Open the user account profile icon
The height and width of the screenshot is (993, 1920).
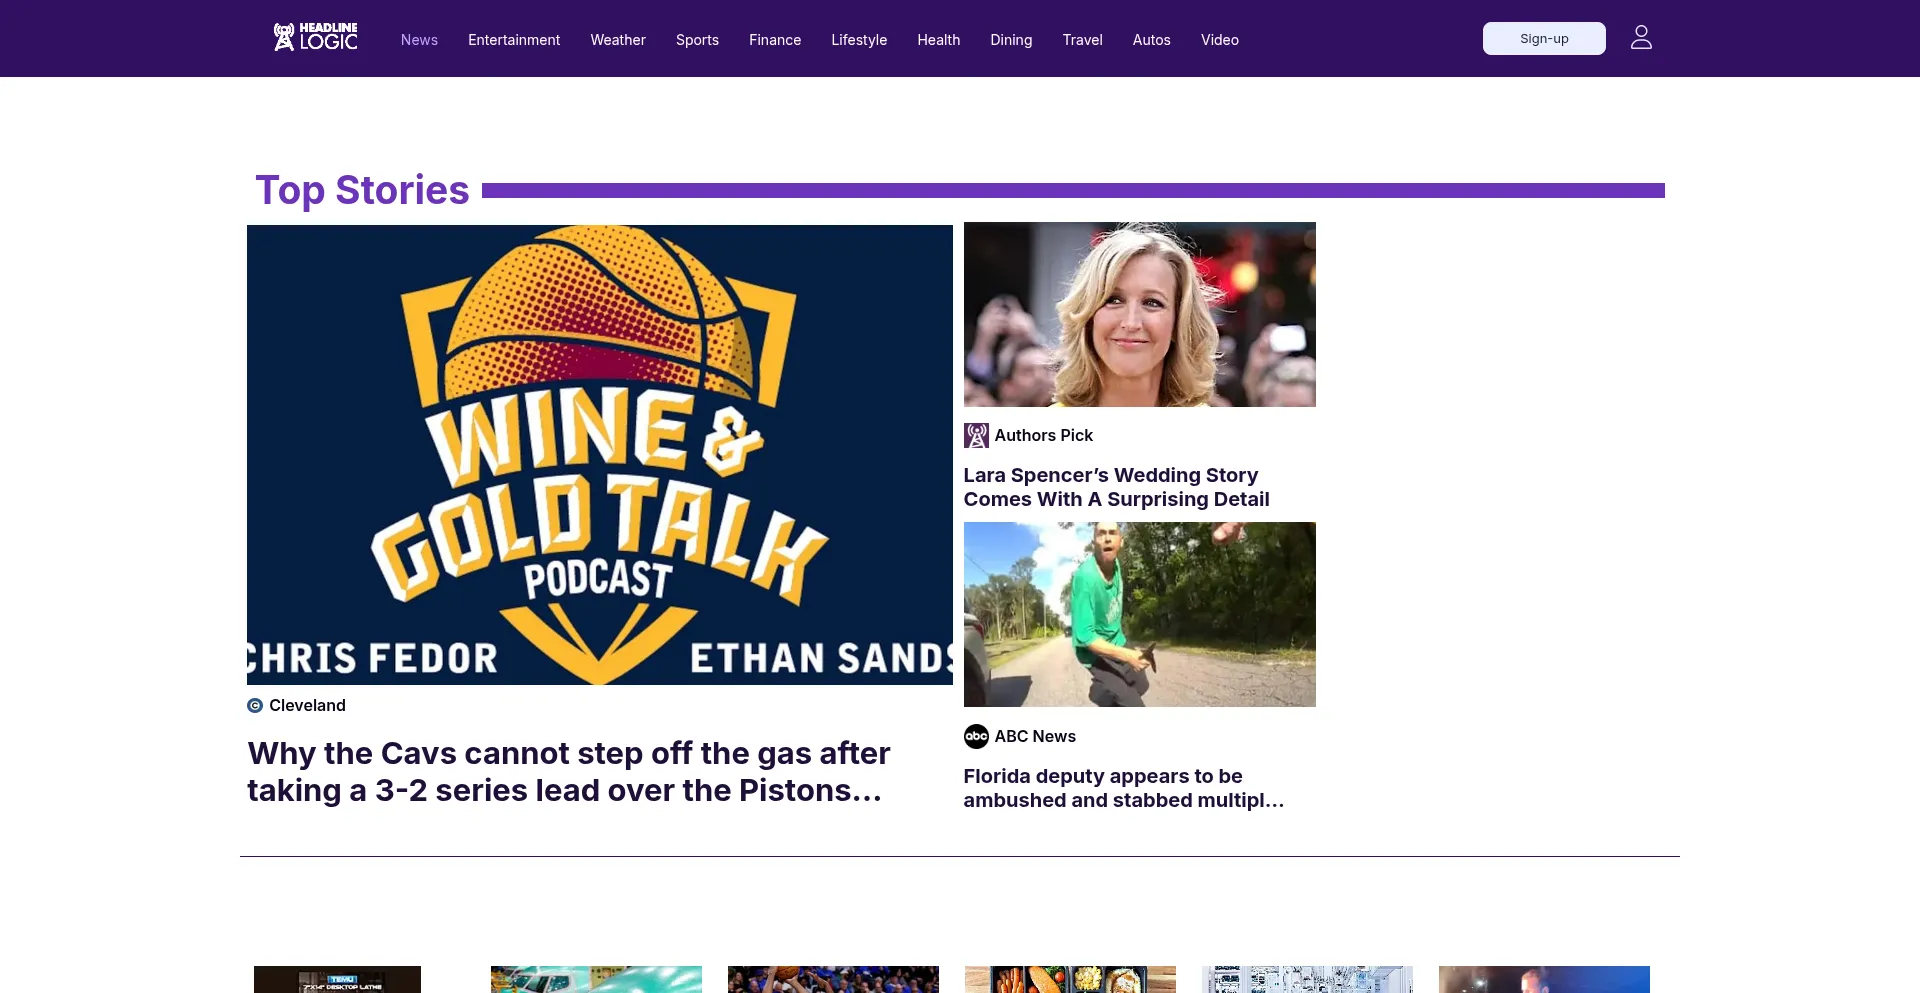tap(1641, 38)
